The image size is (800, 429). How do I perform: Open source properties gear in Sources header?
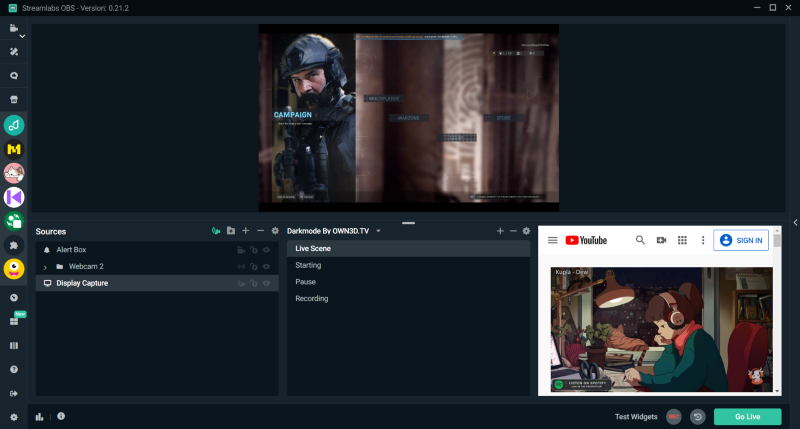(x=275, y=231)
